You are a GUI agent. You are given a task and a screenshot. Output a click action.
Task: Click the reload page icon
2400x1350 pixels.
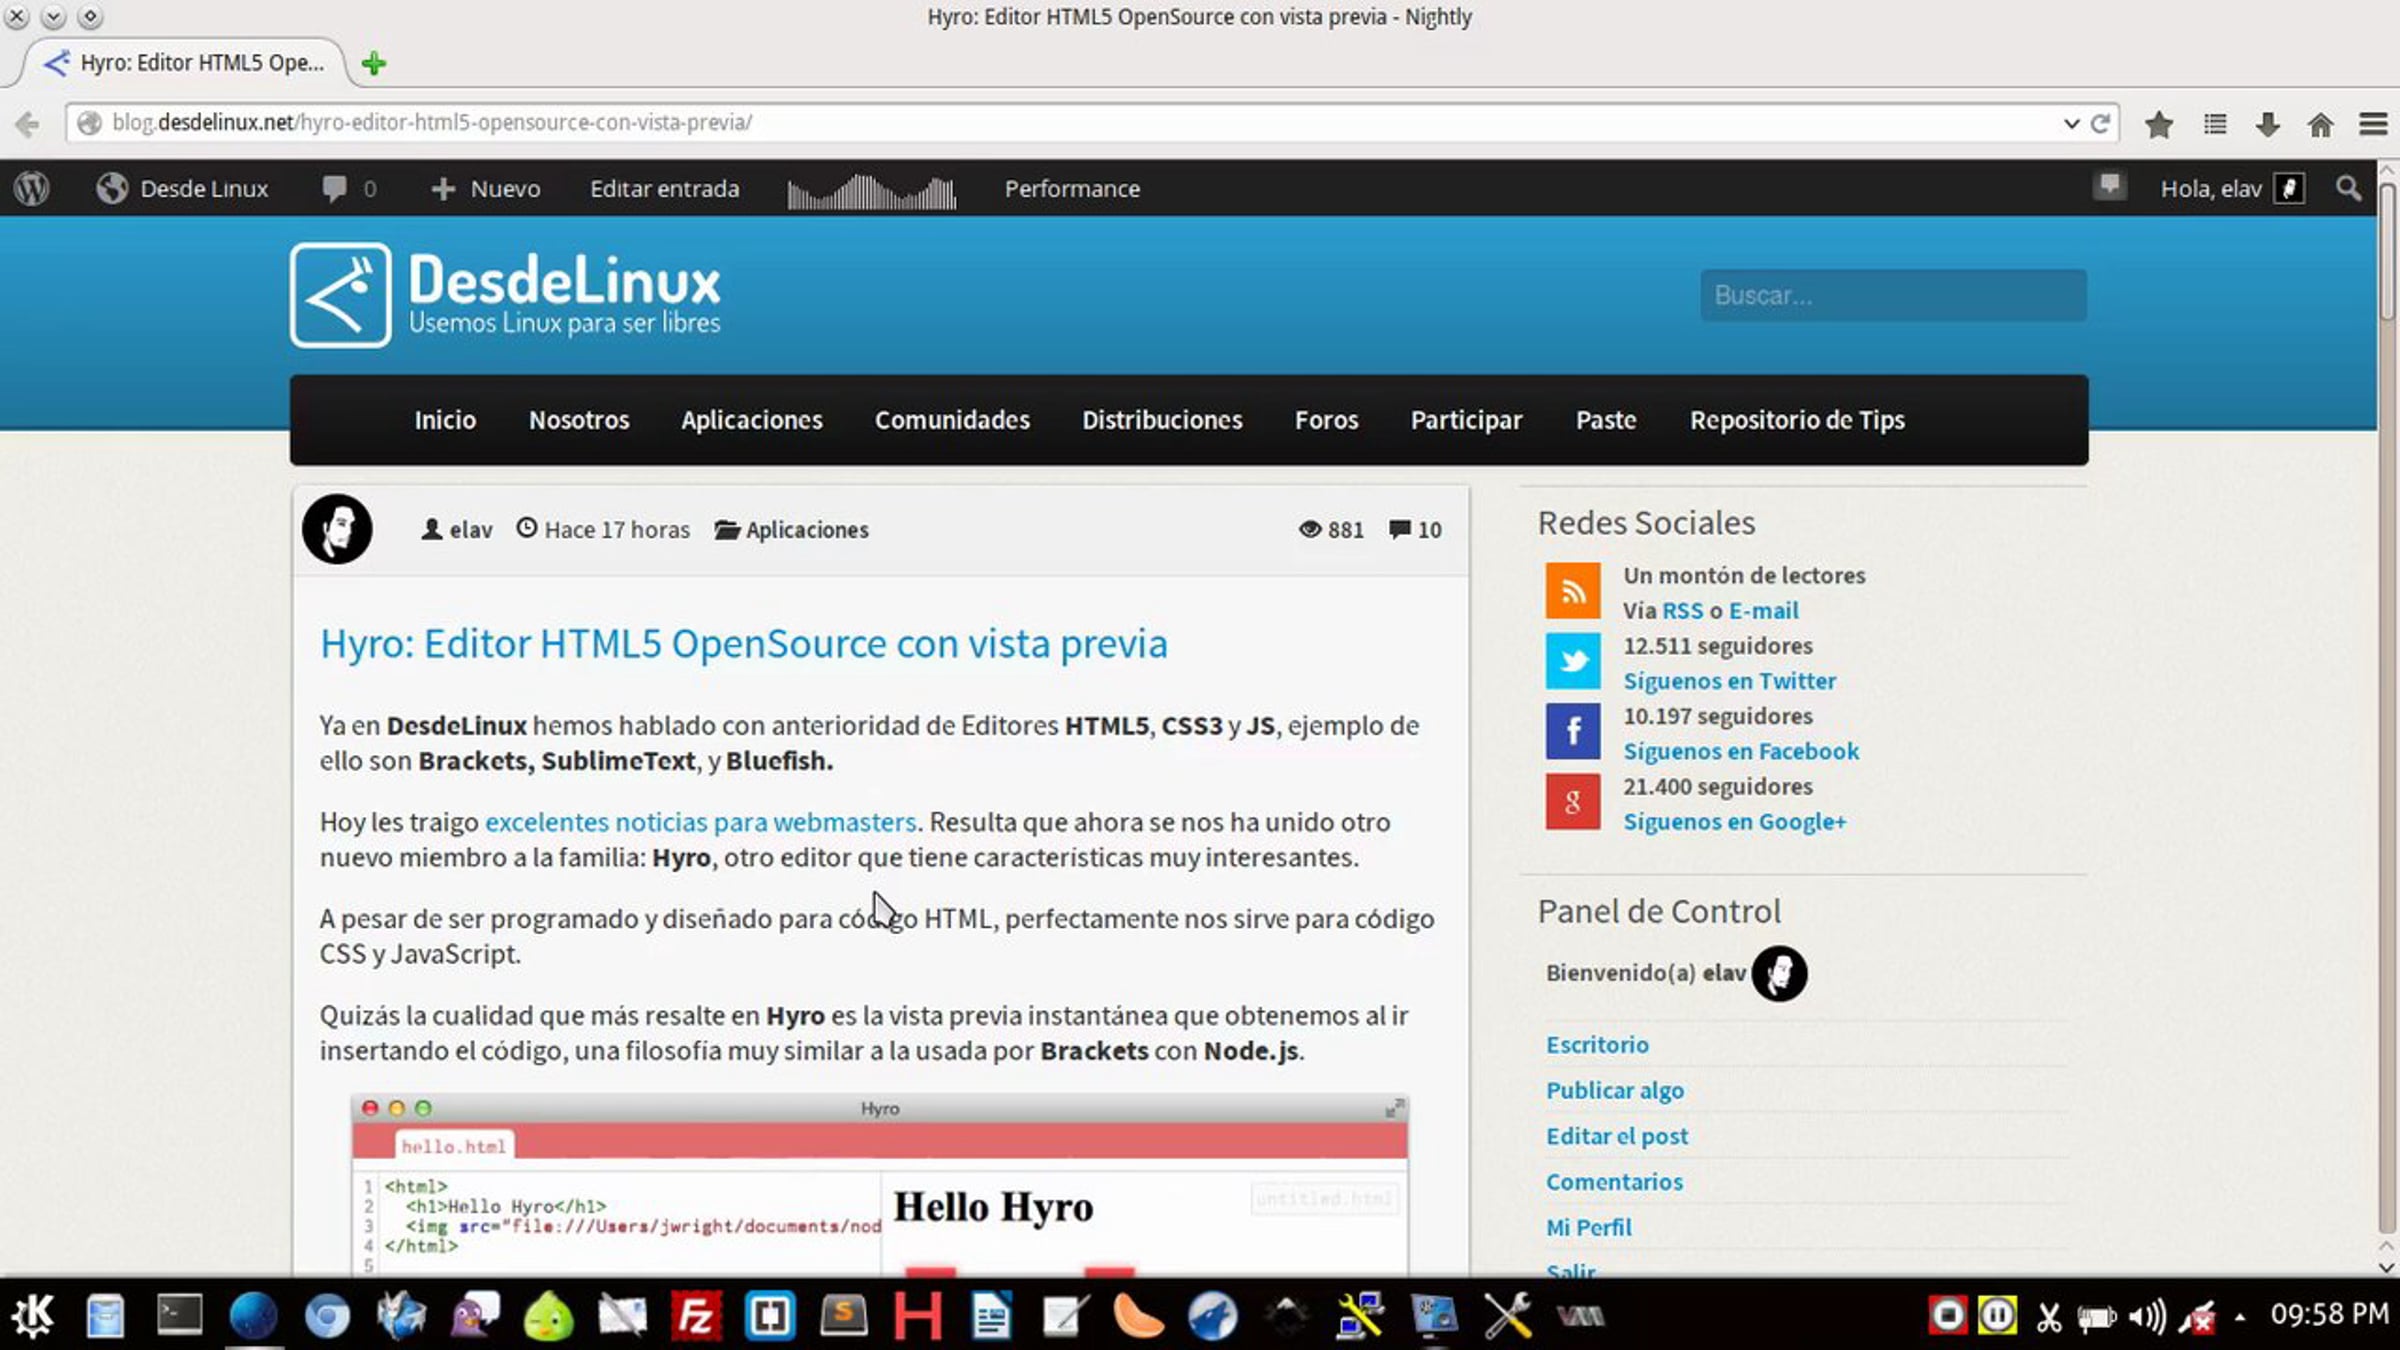click(x=2100, y=122)
